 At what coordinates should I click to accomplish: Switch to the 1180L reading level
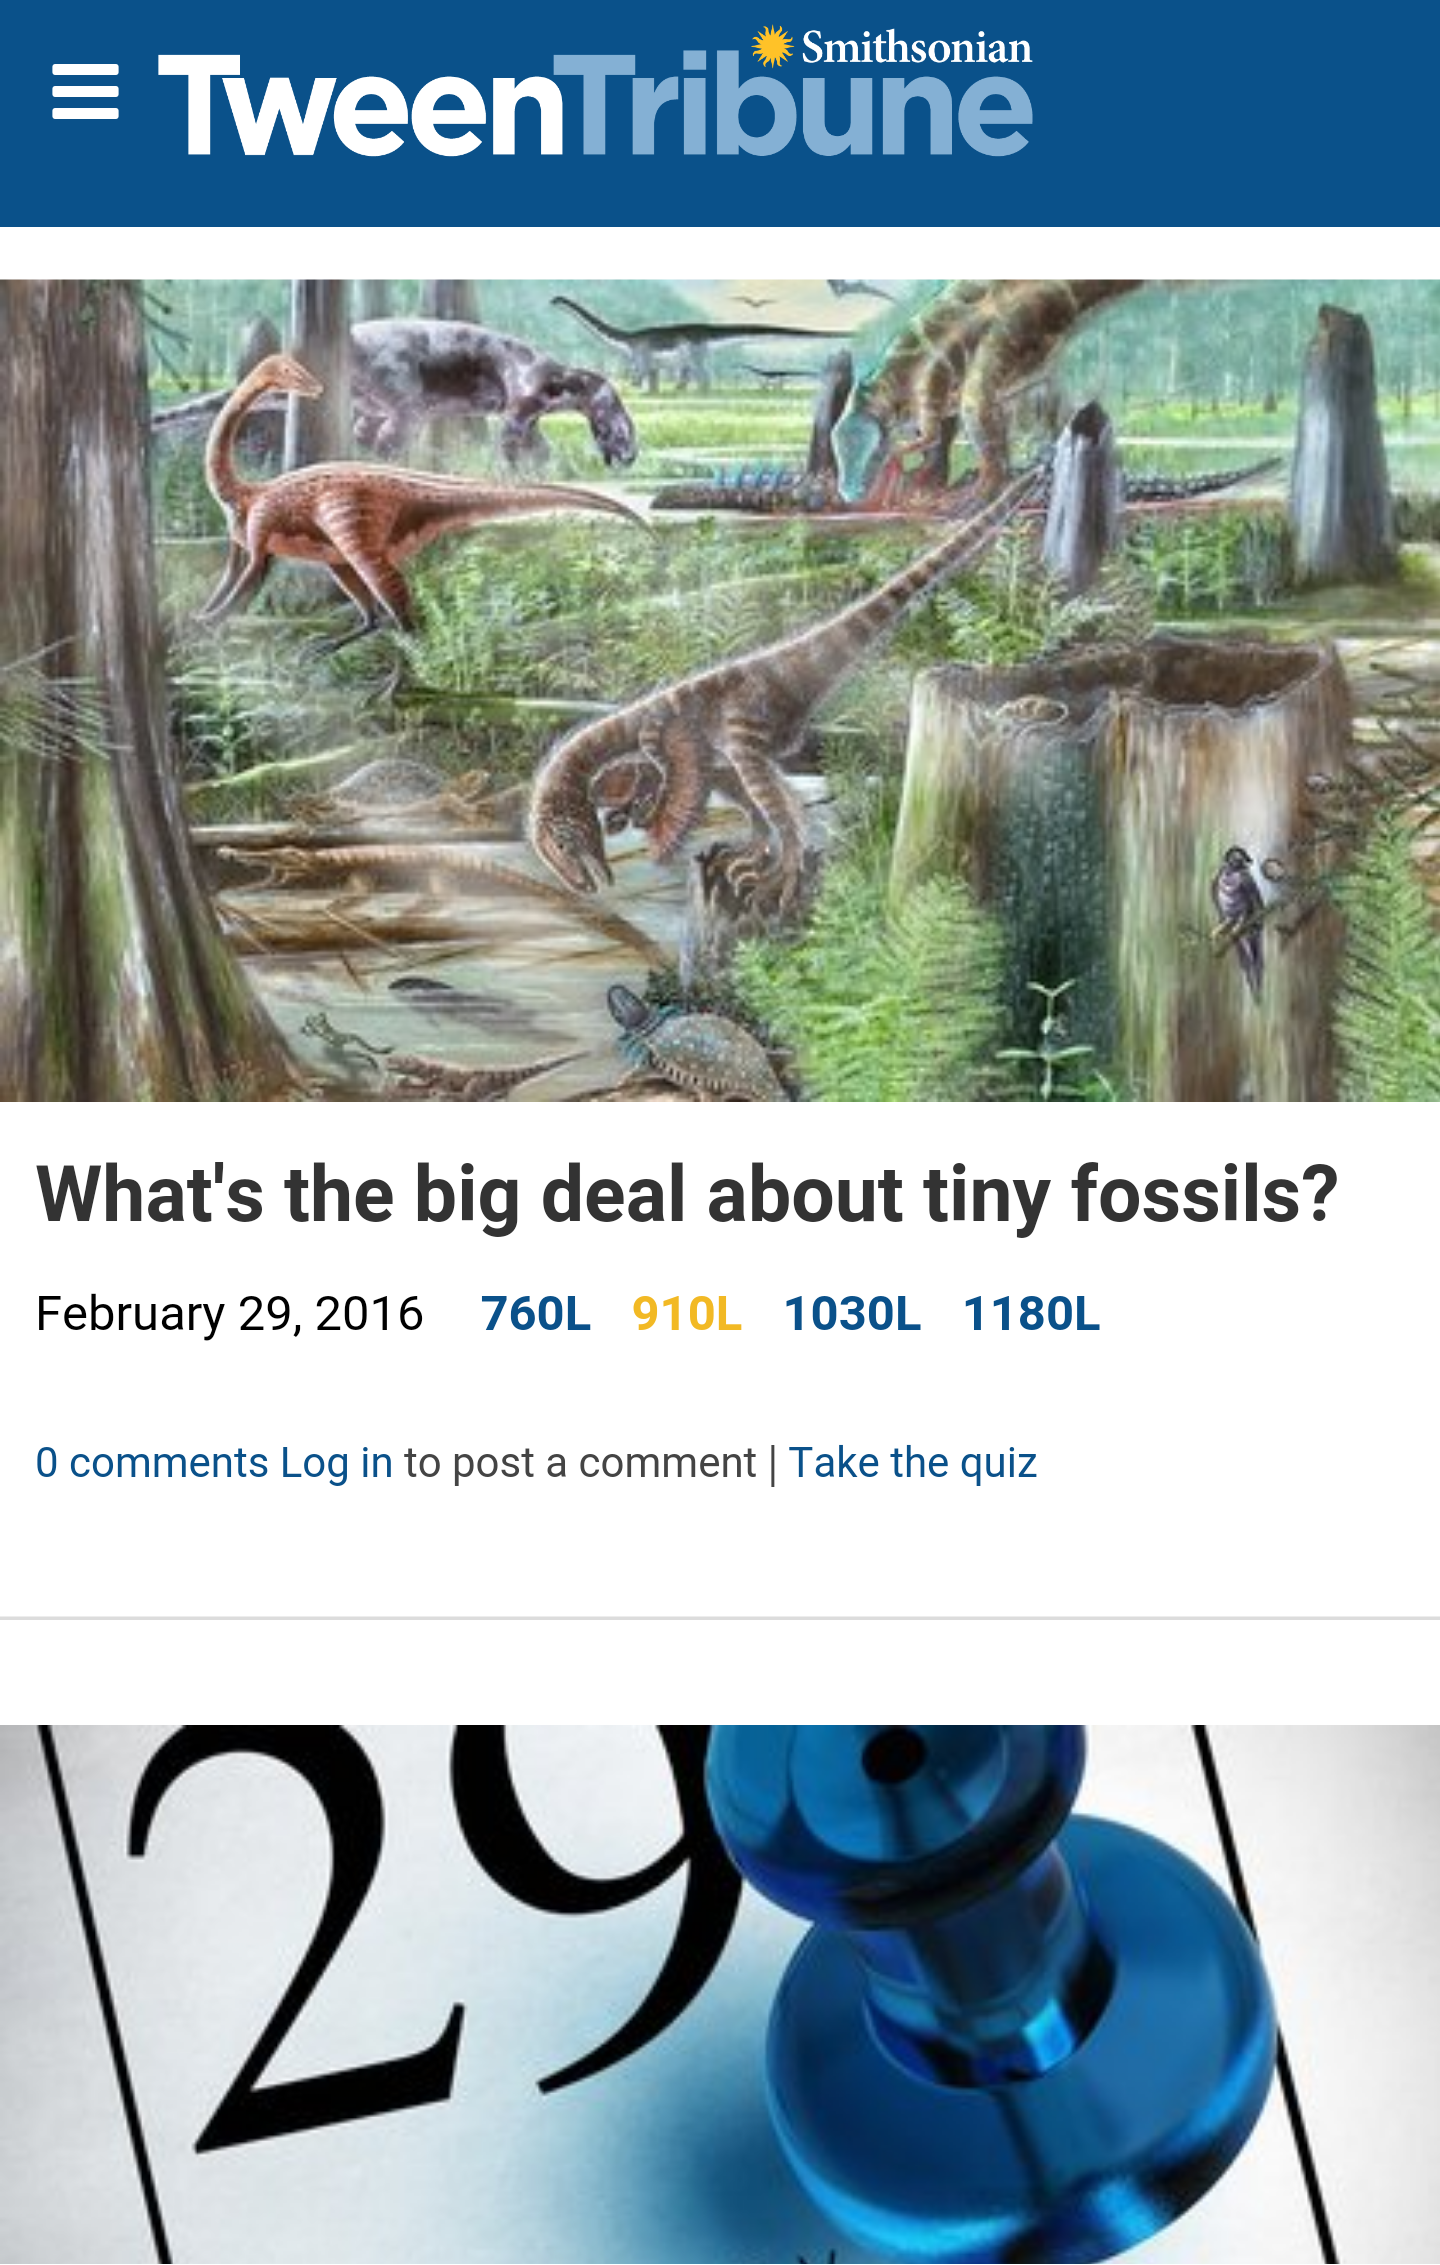[x=1031, y=1314]
